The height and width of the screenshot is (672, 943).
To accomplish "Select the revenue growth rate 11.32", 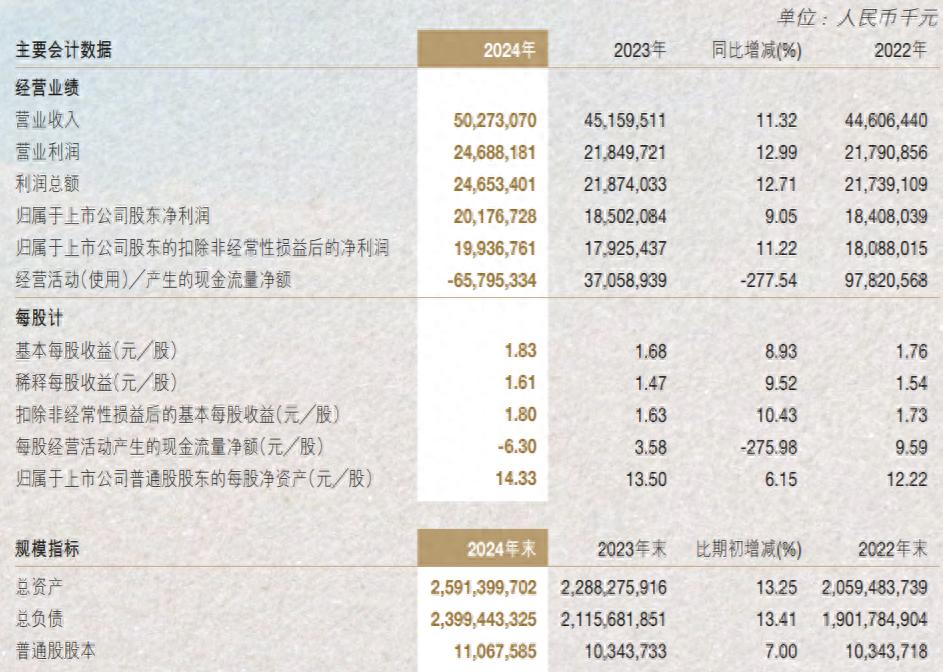I will pyautogui.click(x=776, y=120).
